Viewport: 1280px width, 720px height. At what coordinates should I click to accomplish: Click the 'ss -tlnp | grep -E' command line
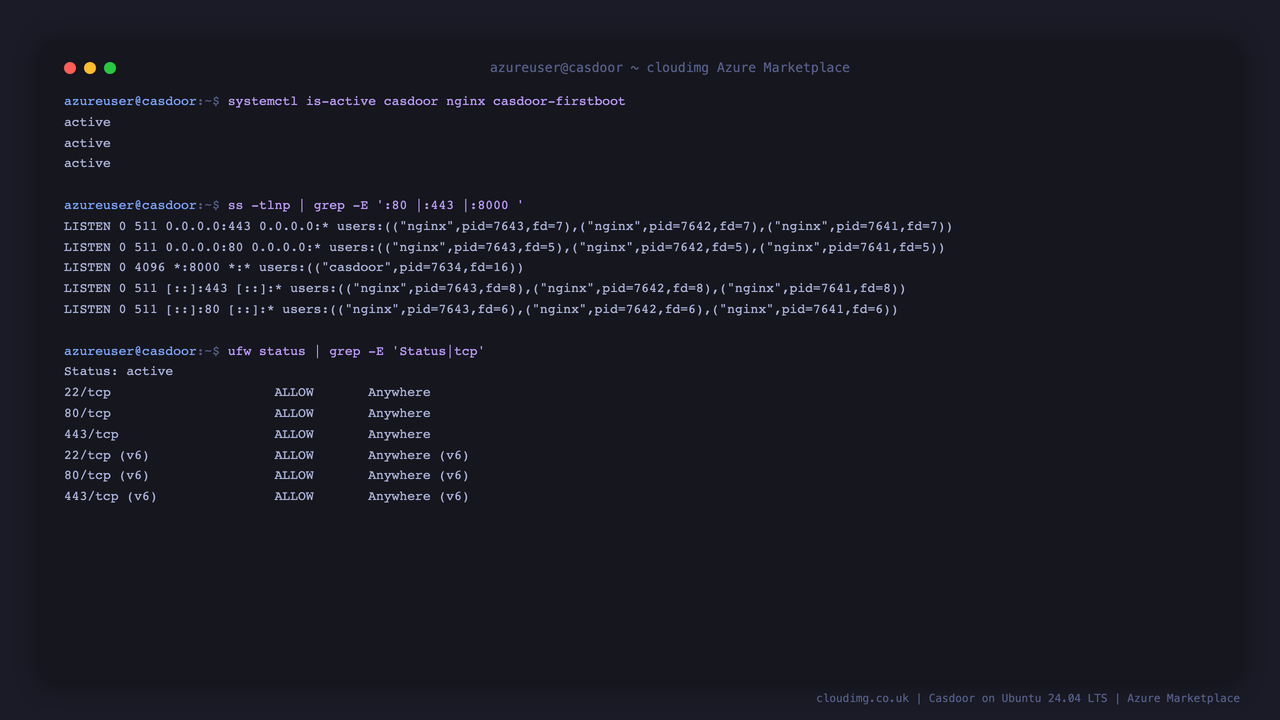(x=376, y=205)
